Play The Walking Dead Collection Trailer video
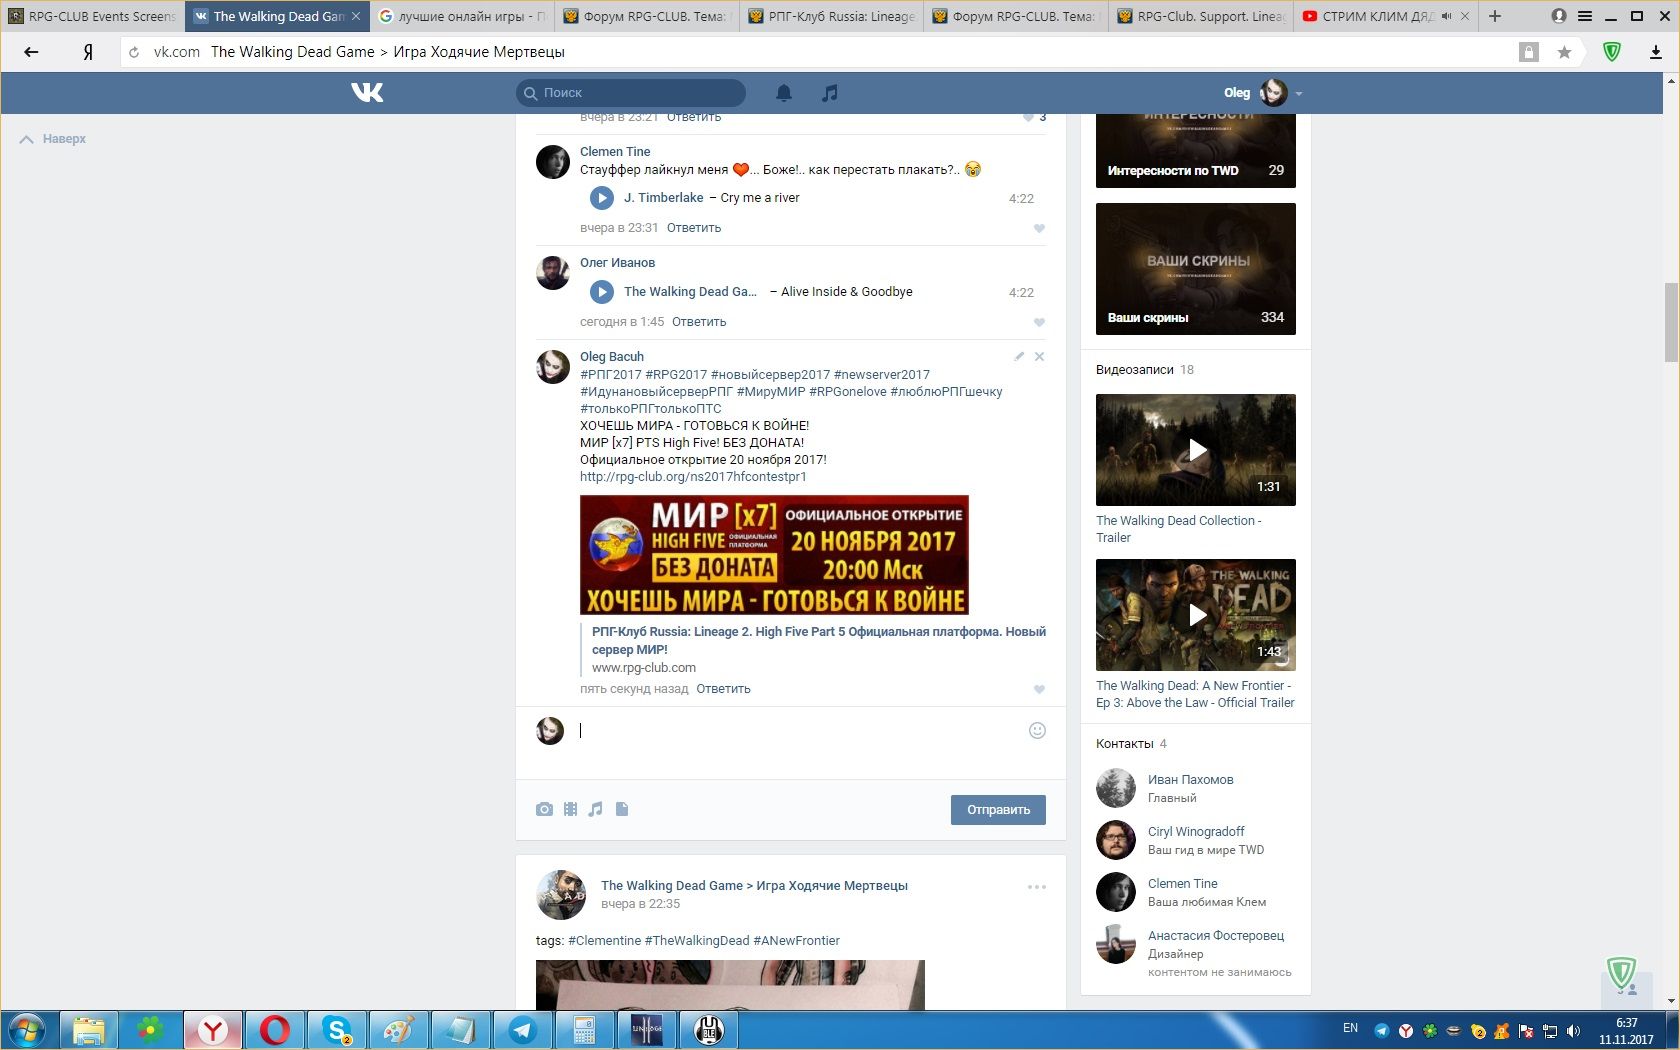The image size is (1680, 1050). click(x=1196, y=450)
